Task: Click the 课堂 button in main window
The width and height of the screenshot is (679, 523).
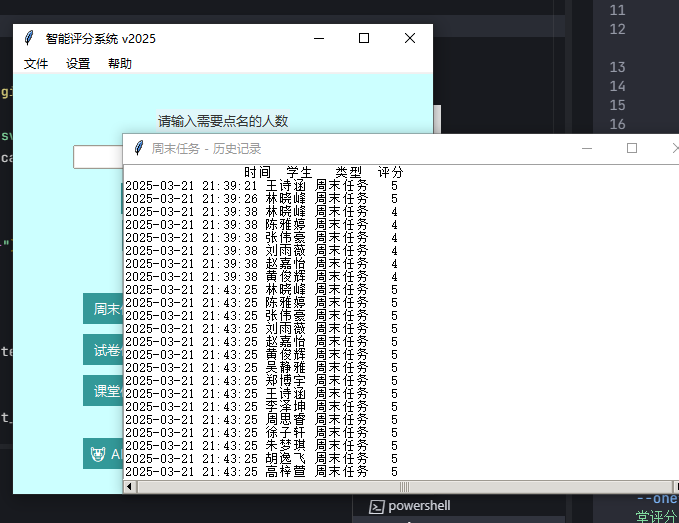Action: [x=103, y=391]
